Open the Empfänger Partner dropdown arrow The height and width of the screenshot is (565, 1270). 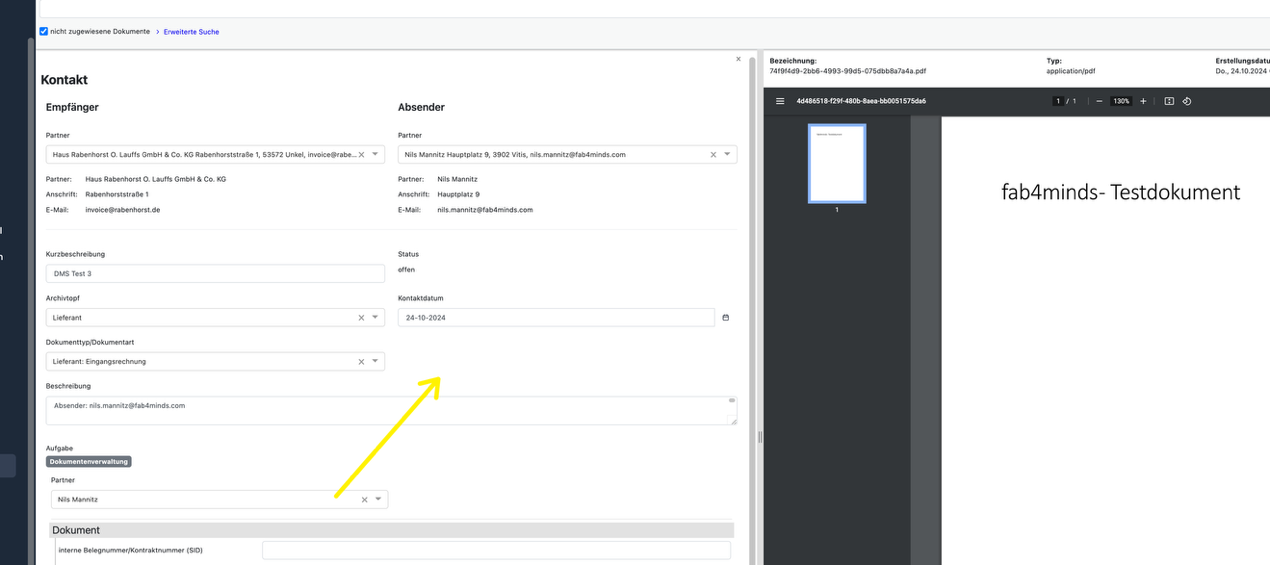click(x=376, y=155)
